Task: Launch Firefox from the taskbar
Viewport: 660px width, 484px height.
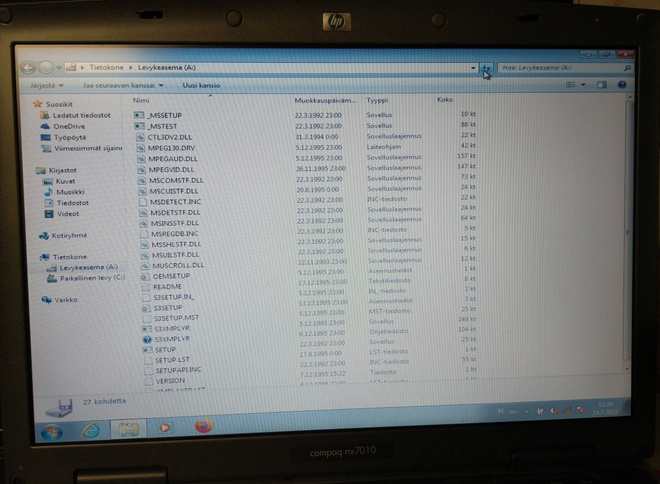Action: [204, 425]
